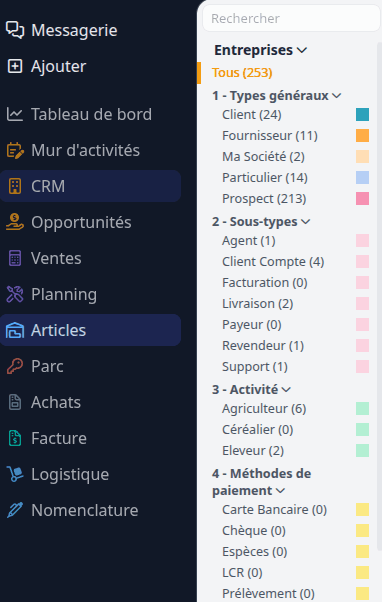382x602 pixels.
Task: Open the Logistique hand-truck icon
Action: (15, 474)
